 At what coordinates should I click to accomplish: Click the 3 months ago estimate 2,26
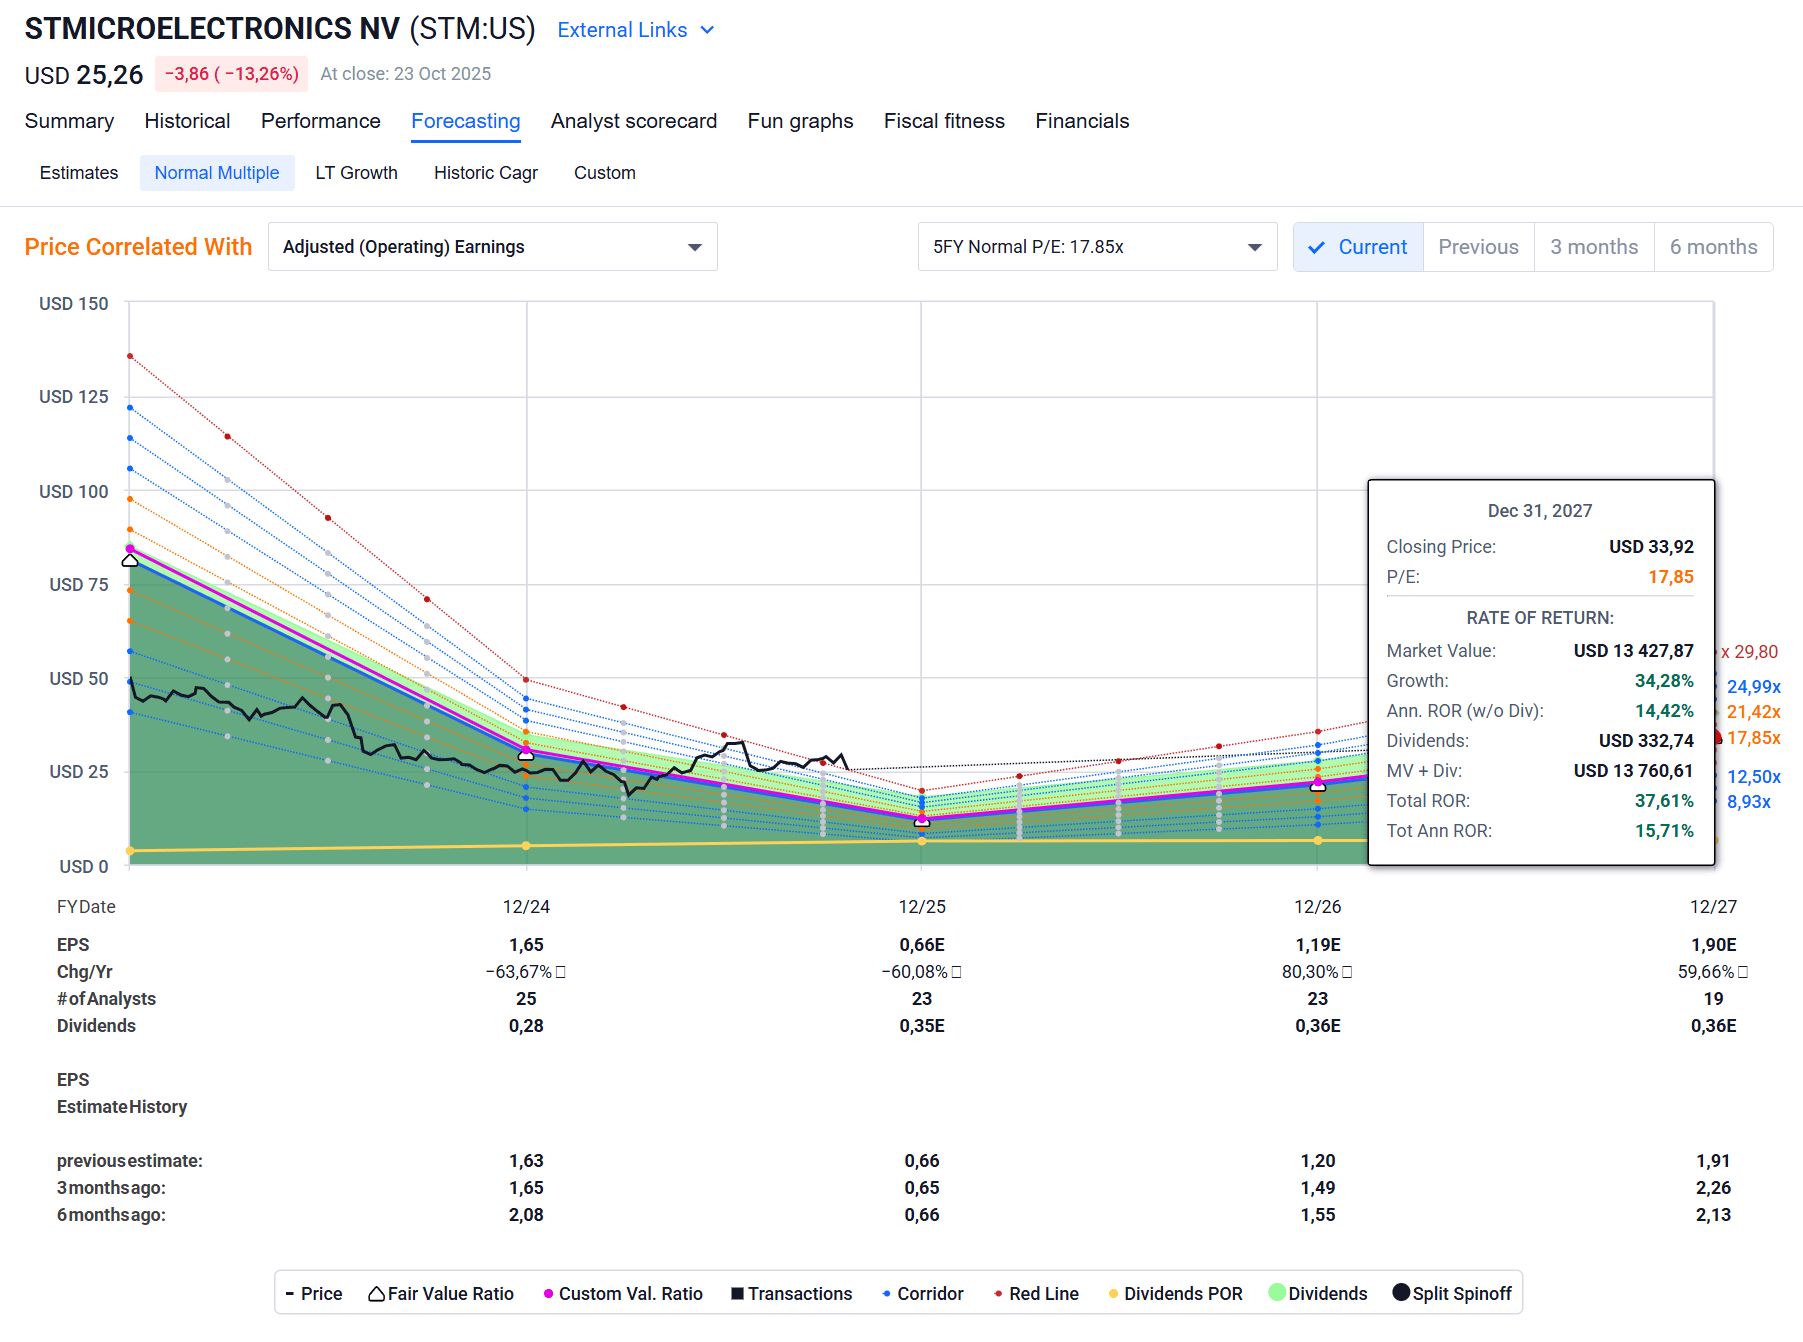1714,1188
